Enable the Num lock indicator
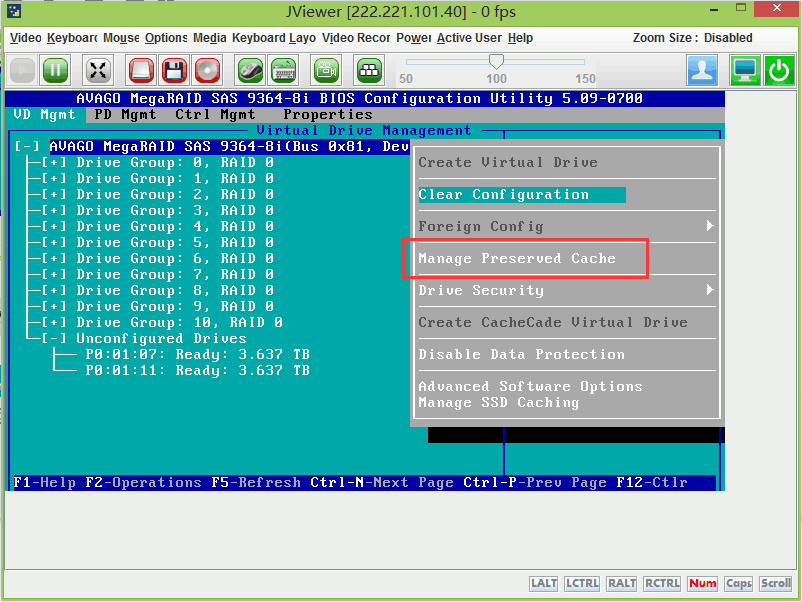 702,583
